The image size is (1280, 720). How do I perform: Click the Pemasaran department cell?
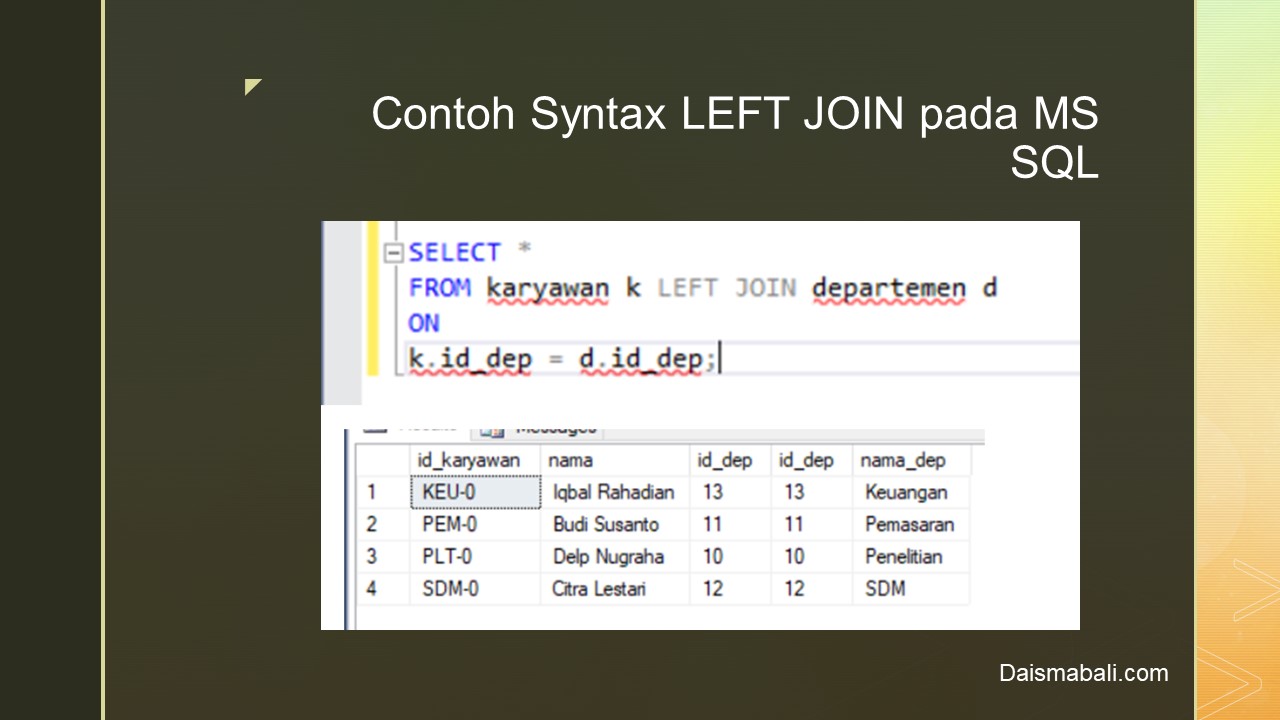point(909,524)
